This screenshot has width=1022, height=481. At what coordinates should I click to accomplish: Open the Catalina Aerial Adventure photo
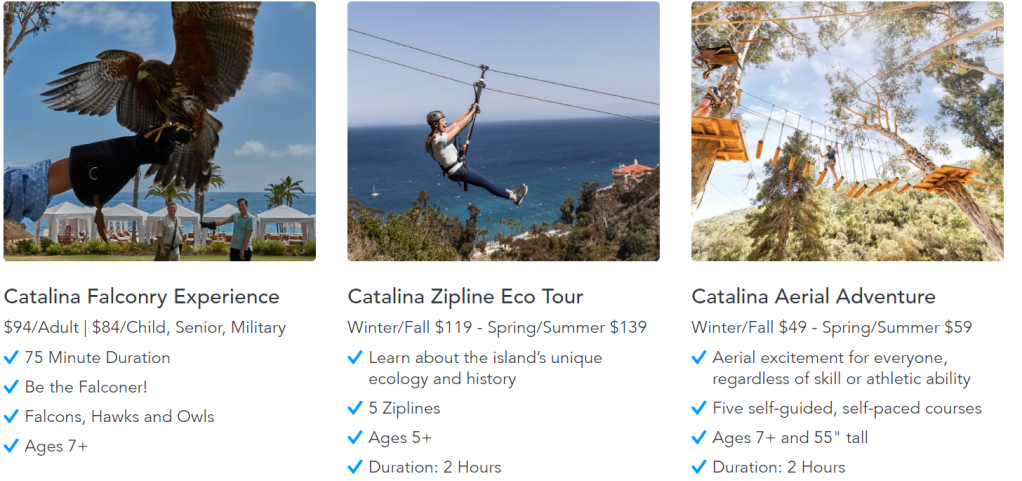847,131
